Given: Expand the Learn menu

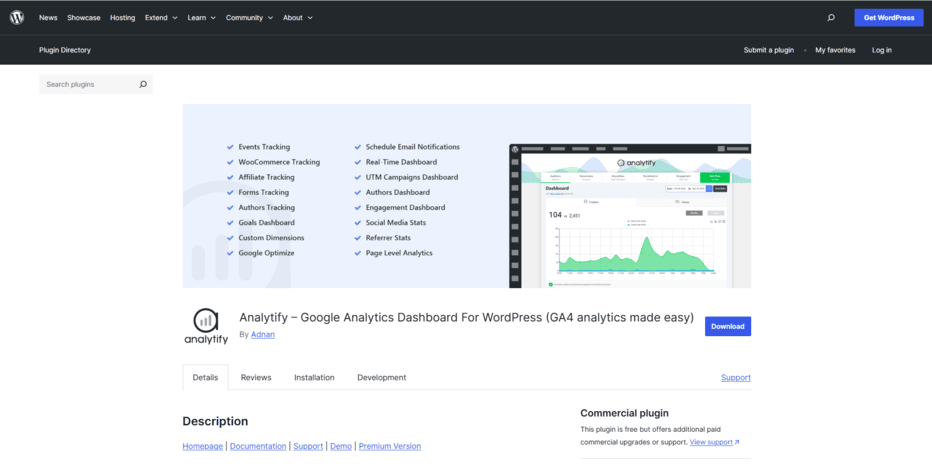Looking at the screenshot, I should [x=201, y=18].
